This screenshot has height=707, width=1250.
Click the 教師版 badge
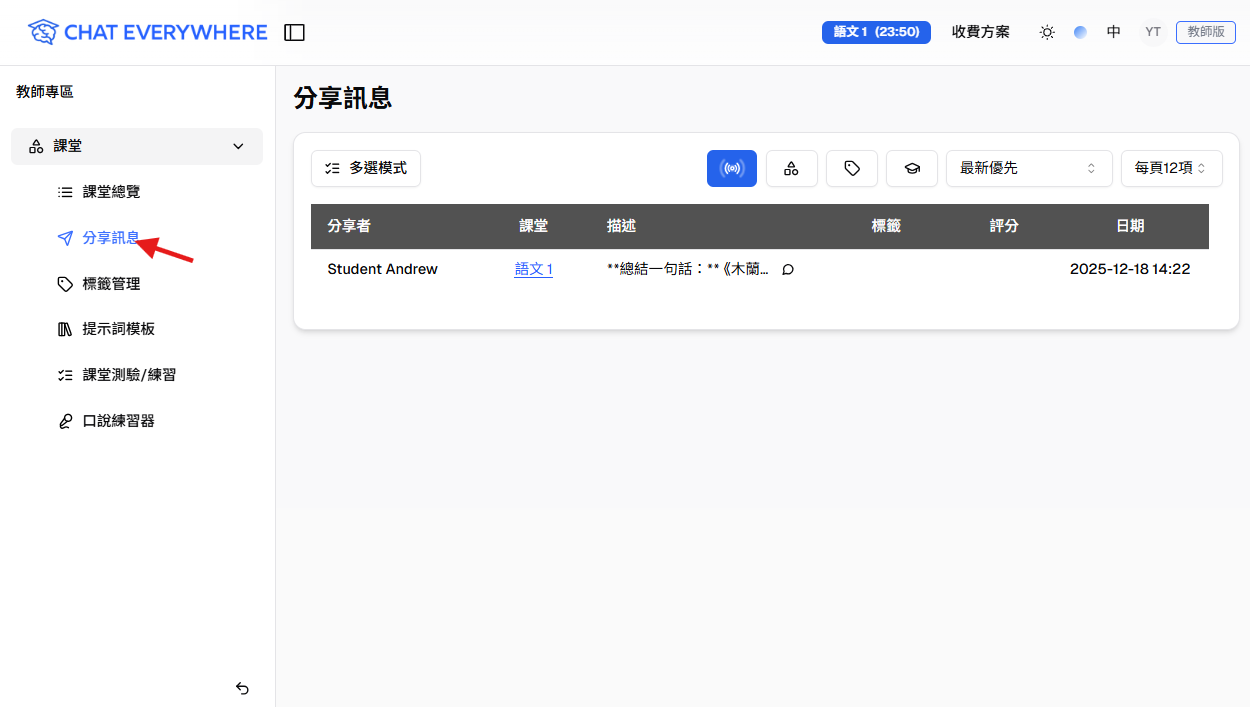pos(1206,32)
